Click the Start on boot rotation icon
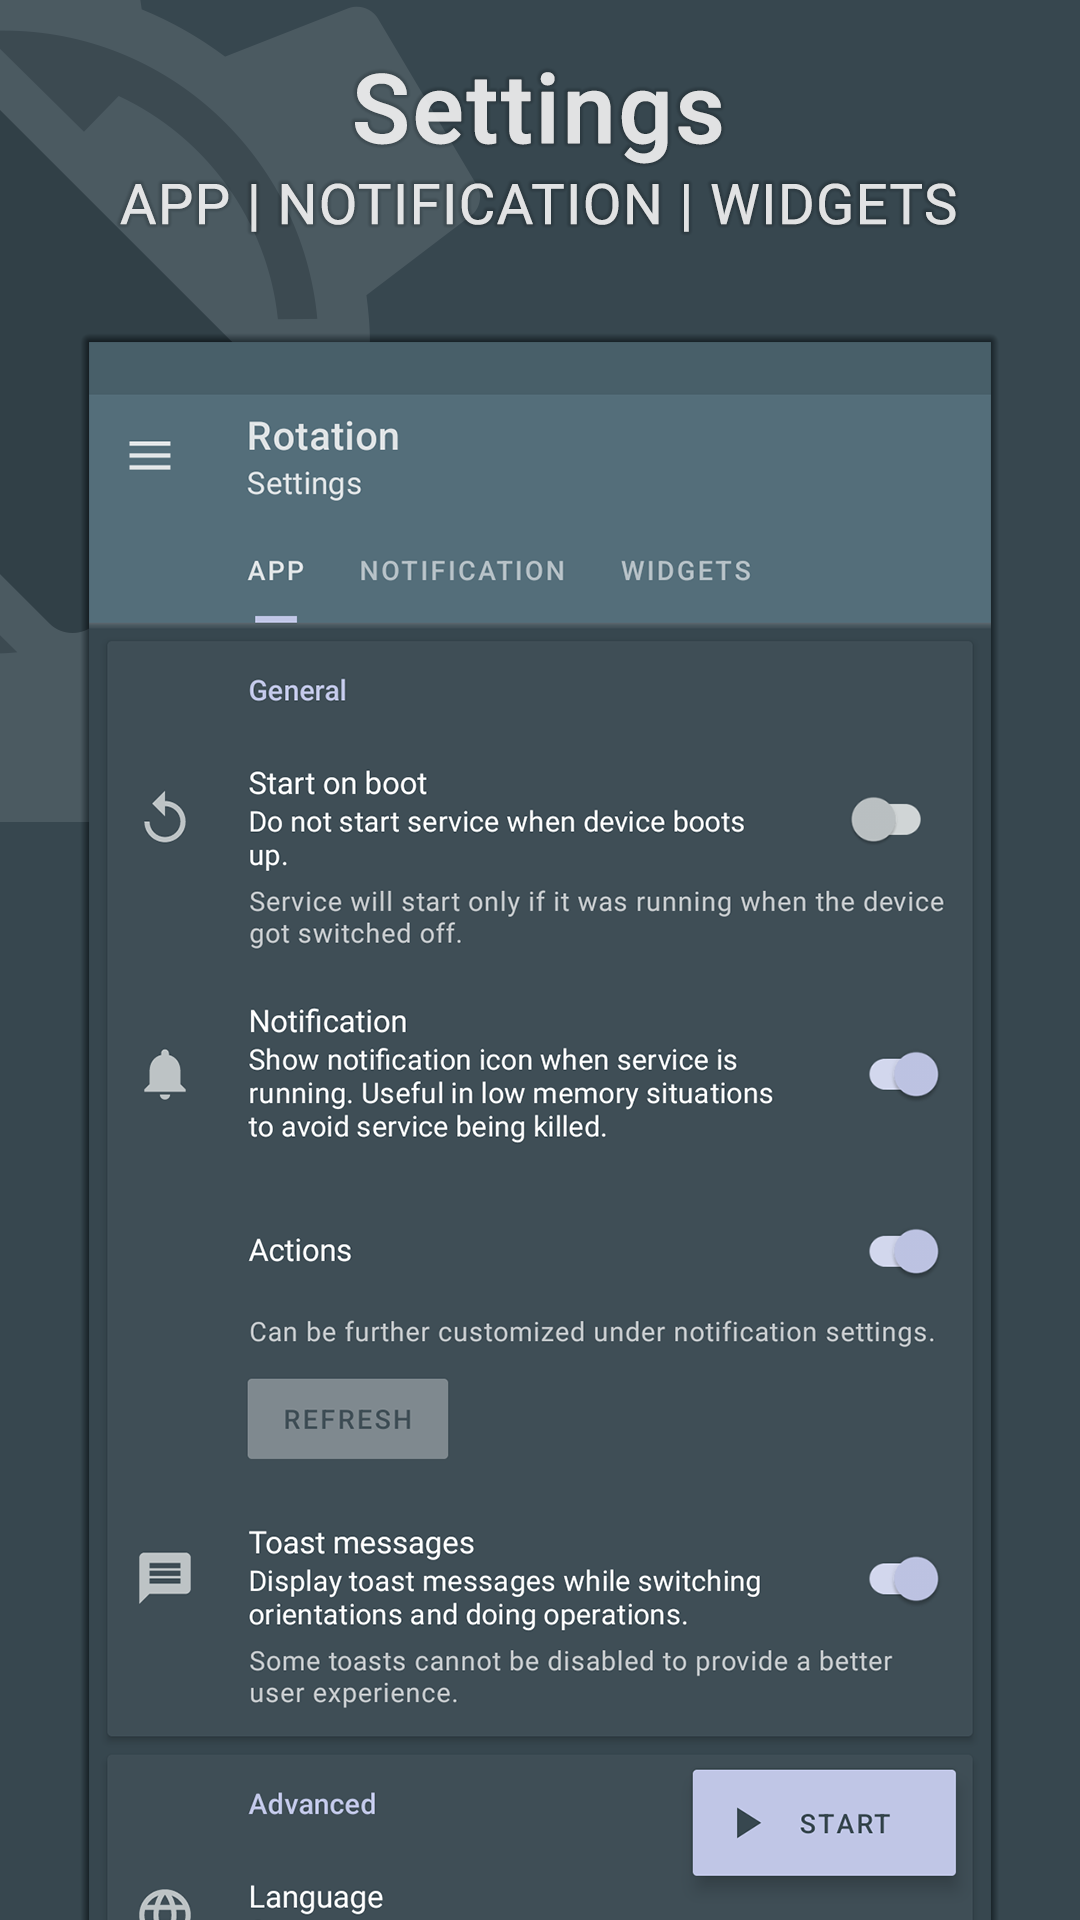Viewport: 1080px width, 1920px height. (x=166, y=818)
